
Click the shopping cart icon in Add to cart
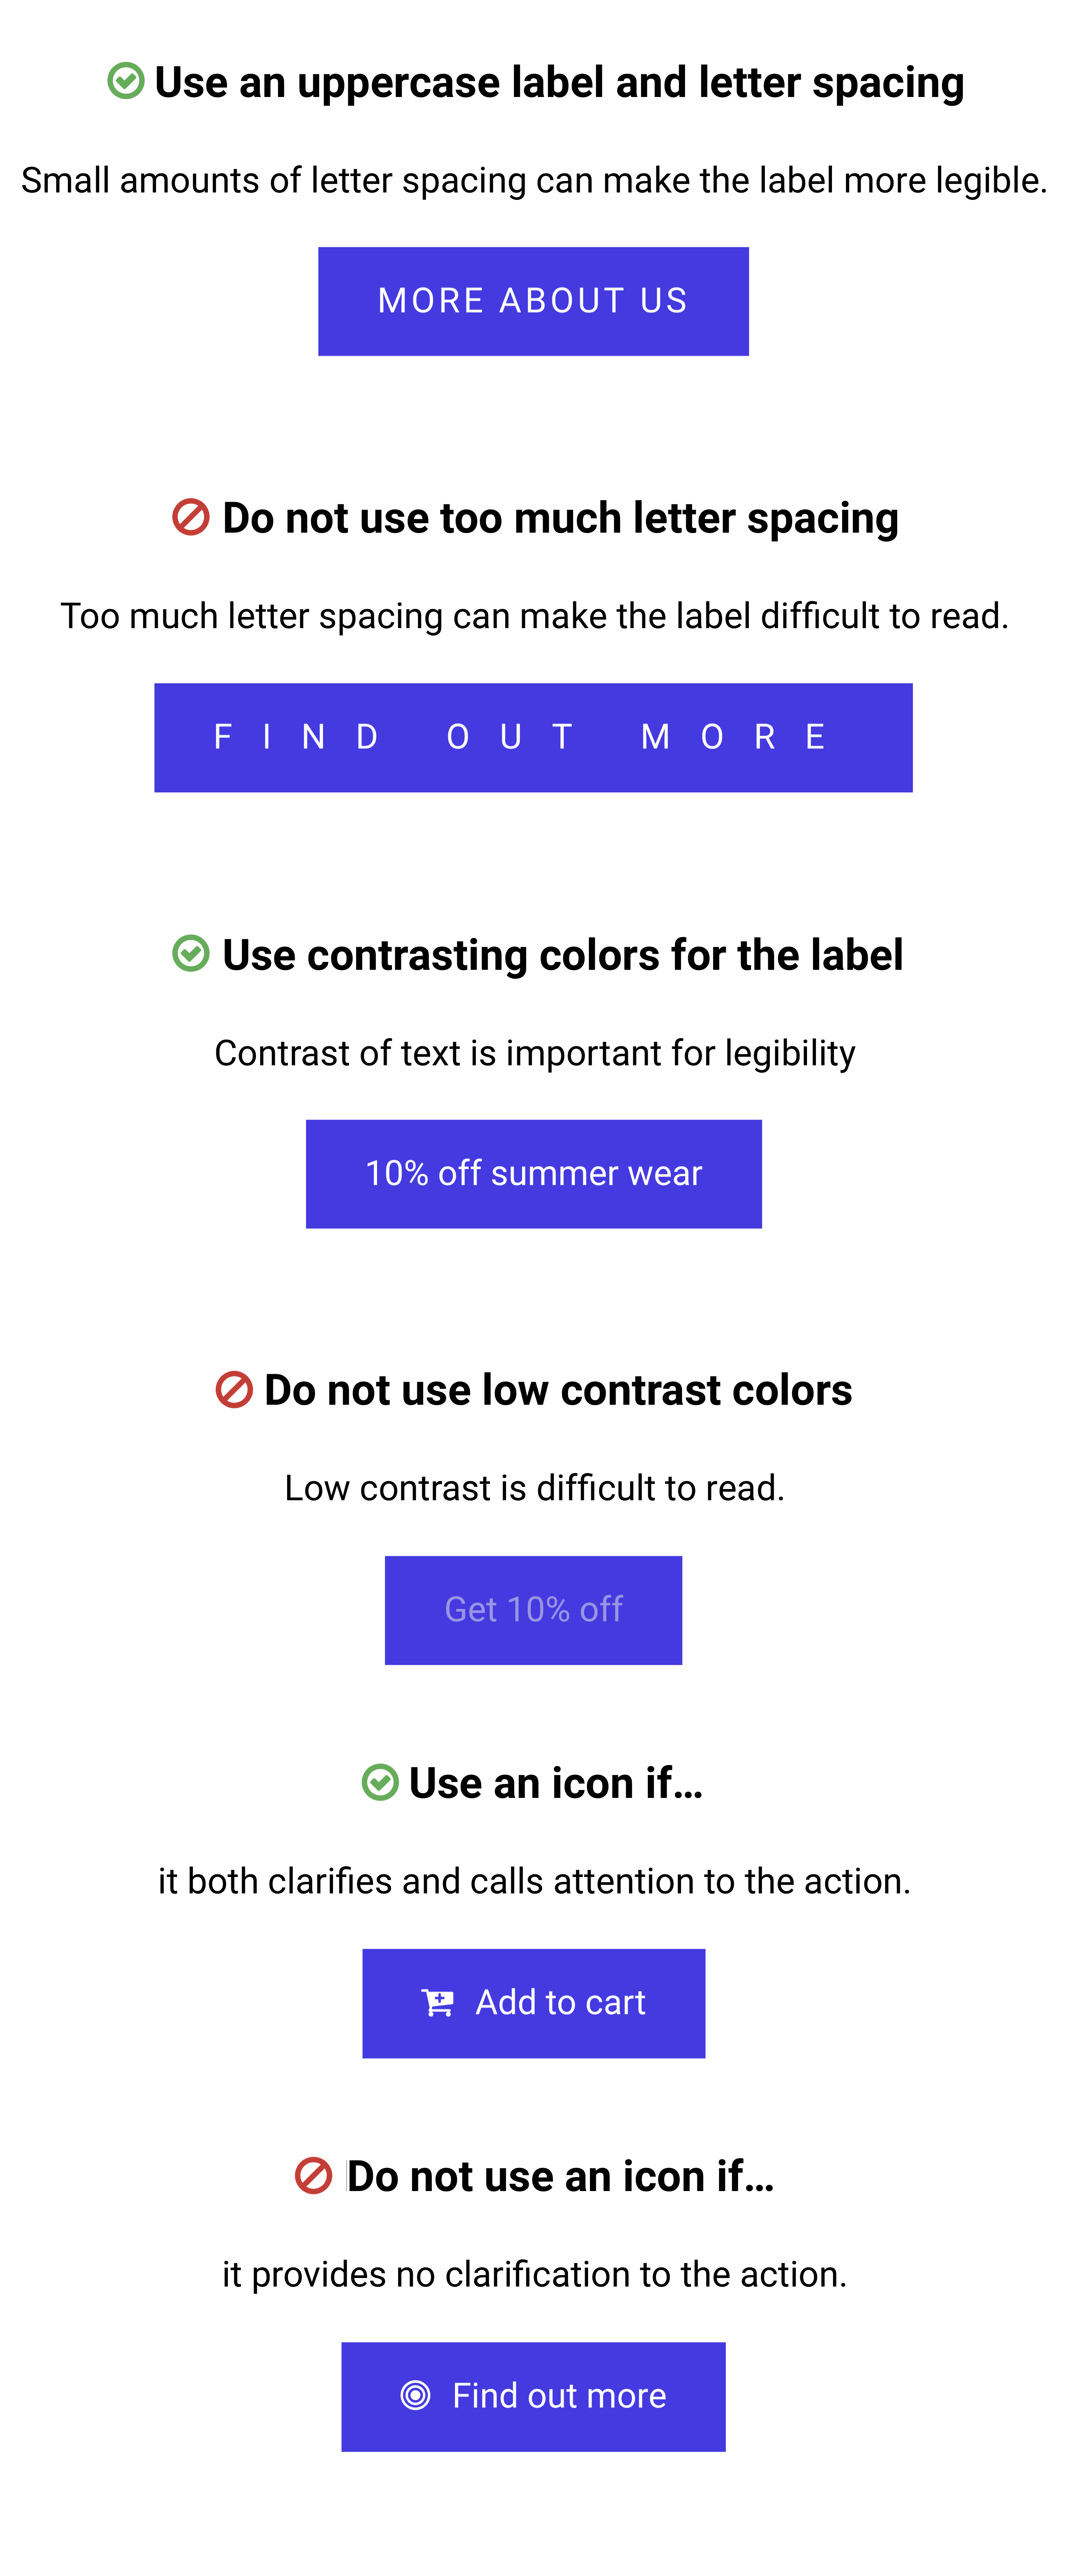[437, 2002]
